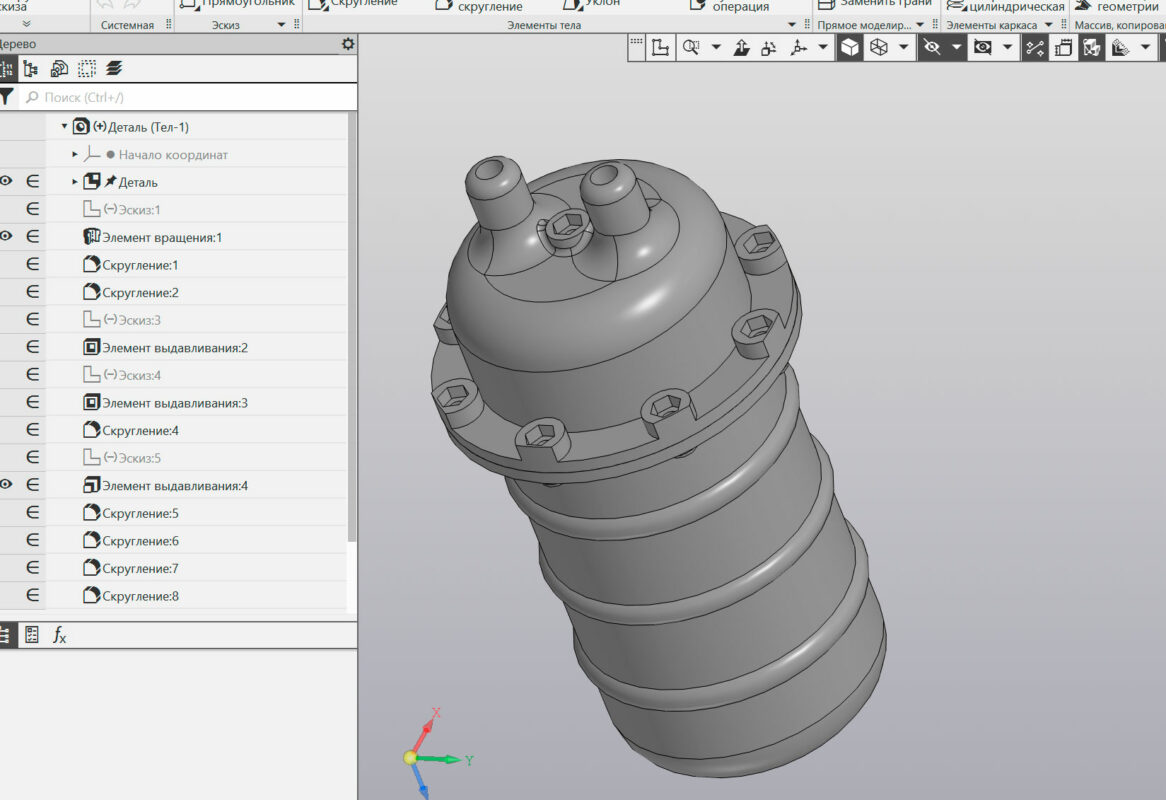Toggle visibility eye of Элемент вращения:1
The height and width of the screenshot is (800, 1166).
[7, 236]
